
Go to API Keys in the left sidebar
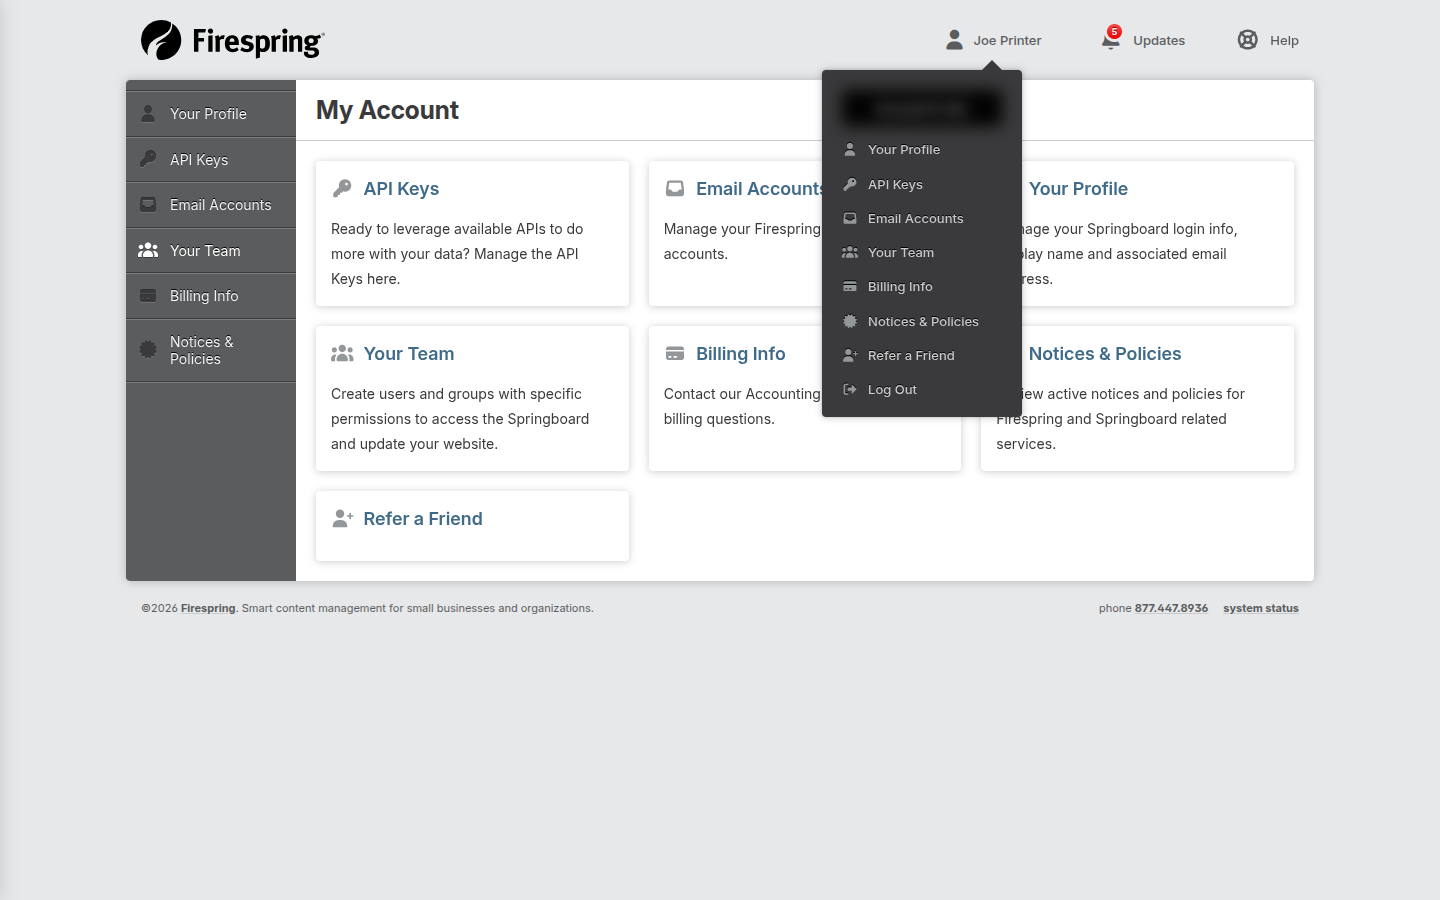pyautogui.click(x=211, y=159)
